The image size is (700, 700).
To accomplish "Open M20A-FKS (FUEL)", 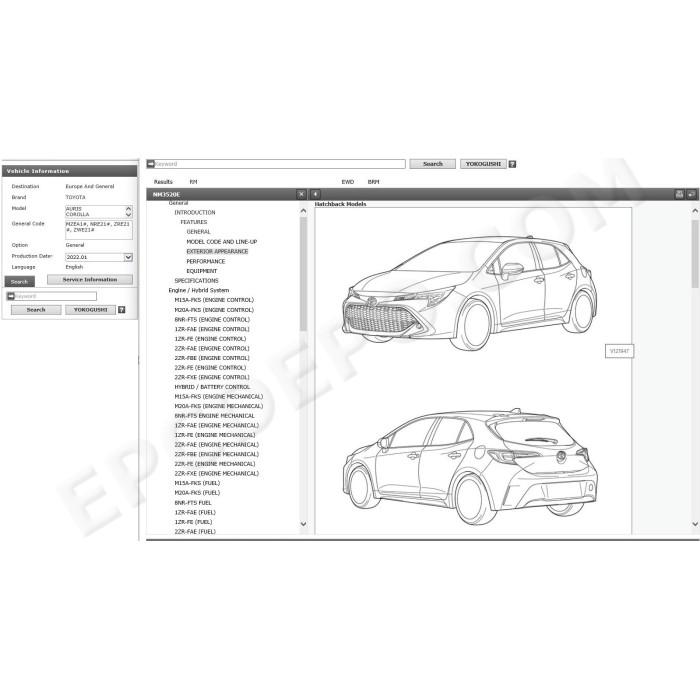I will tap(197, 493).
